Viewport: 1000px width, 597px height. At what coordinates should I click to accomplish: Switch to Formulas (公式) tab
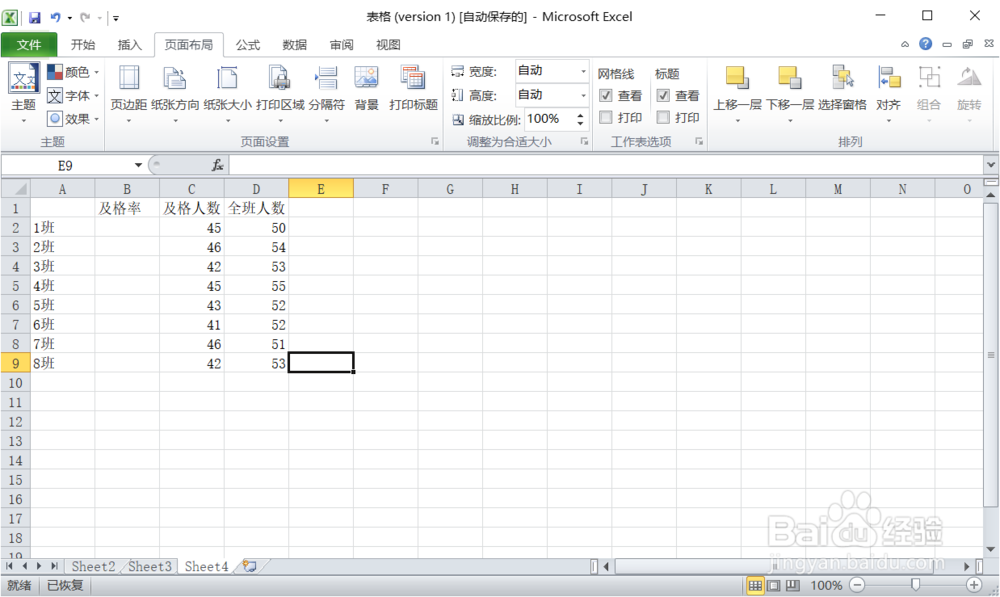pyautogui.click(x=247, y=45)
